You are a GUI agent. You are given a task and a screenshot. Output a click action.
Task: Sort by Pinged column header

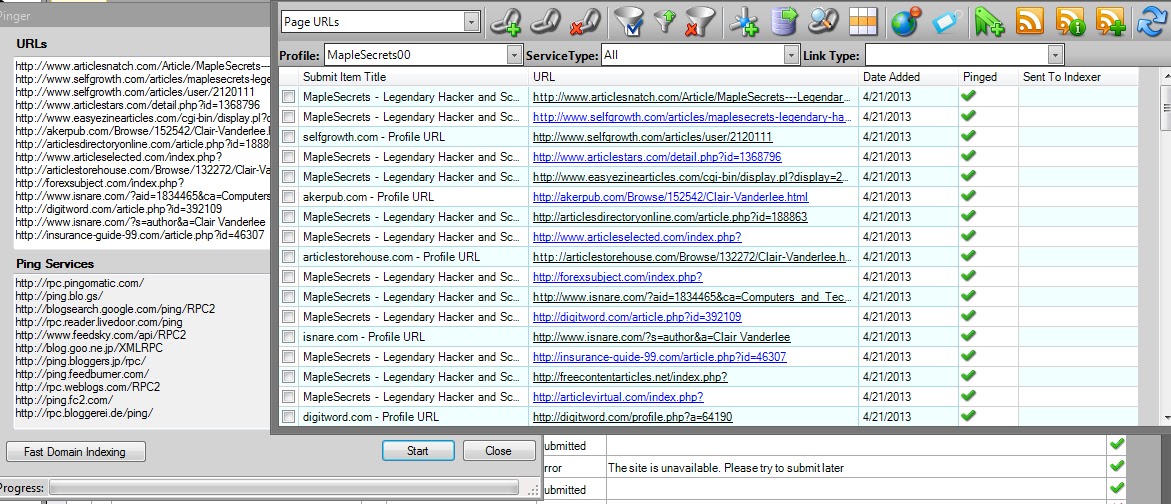(988, 77)
